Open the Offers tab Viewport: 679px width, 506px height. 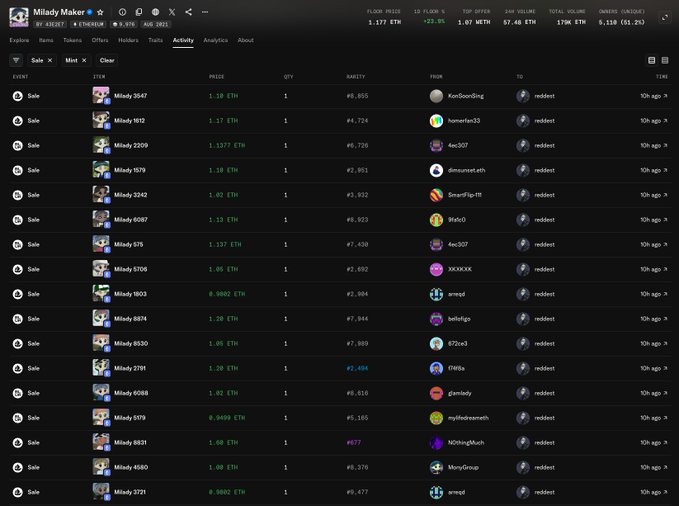pyautogui.click(x=100, y=40)
